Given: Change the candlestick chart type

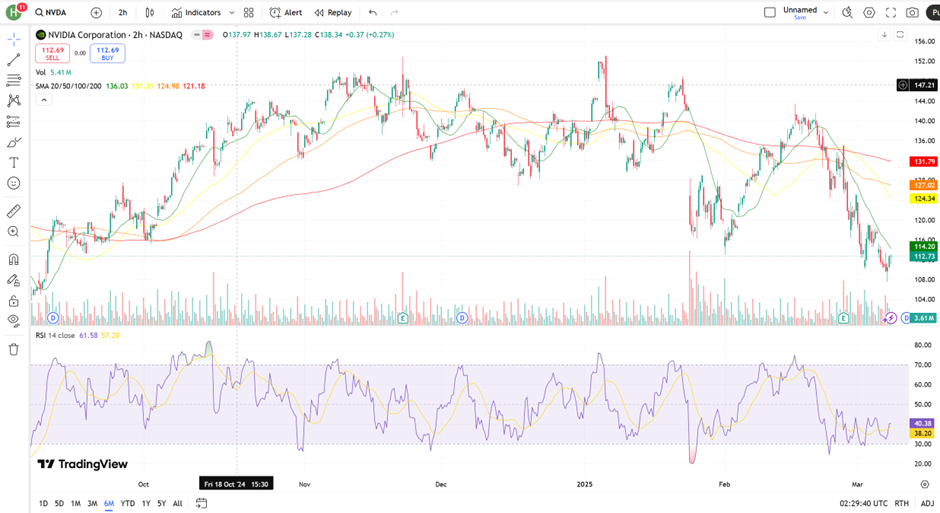Looking at the screenshot, I should coord(150,13).
